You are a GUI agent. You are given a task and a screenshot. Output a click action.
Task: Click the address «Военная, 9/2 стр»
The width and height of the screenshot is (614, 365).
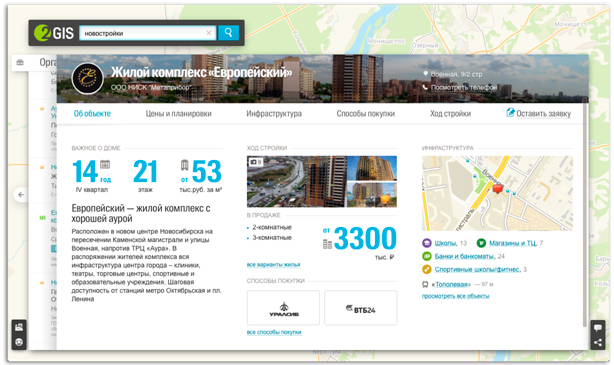coord(456,74)
